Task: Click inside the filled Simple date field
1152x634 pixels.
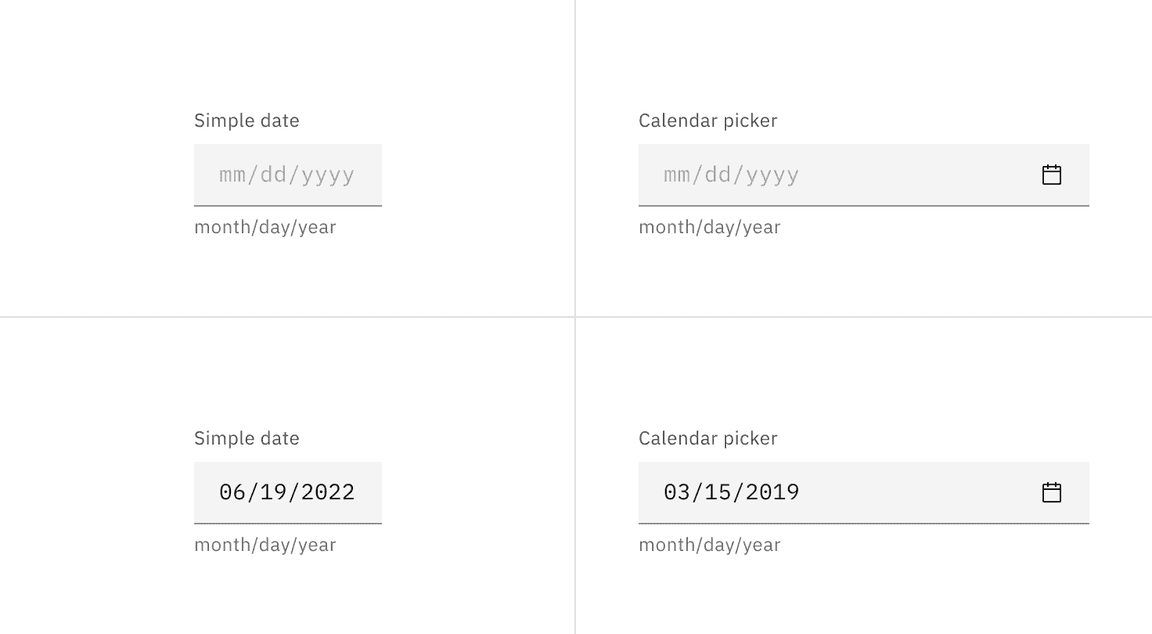Action: point(288,492)
